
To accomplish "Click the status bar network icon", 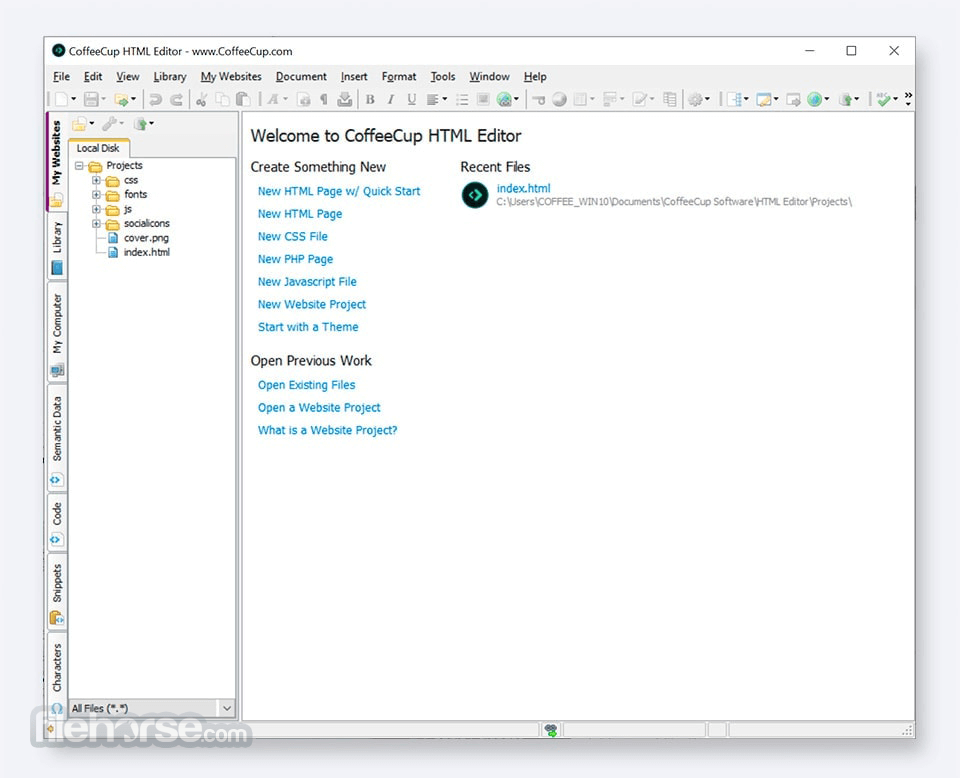I will coord(551,730).
